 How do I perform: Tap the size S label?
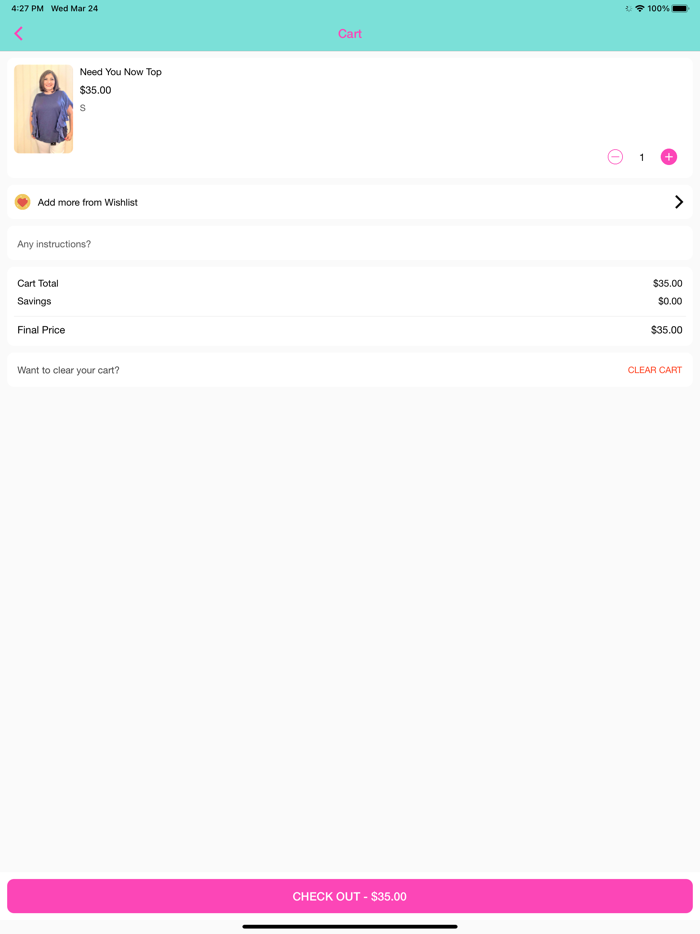pyautogui.click(x=83, y=108)
